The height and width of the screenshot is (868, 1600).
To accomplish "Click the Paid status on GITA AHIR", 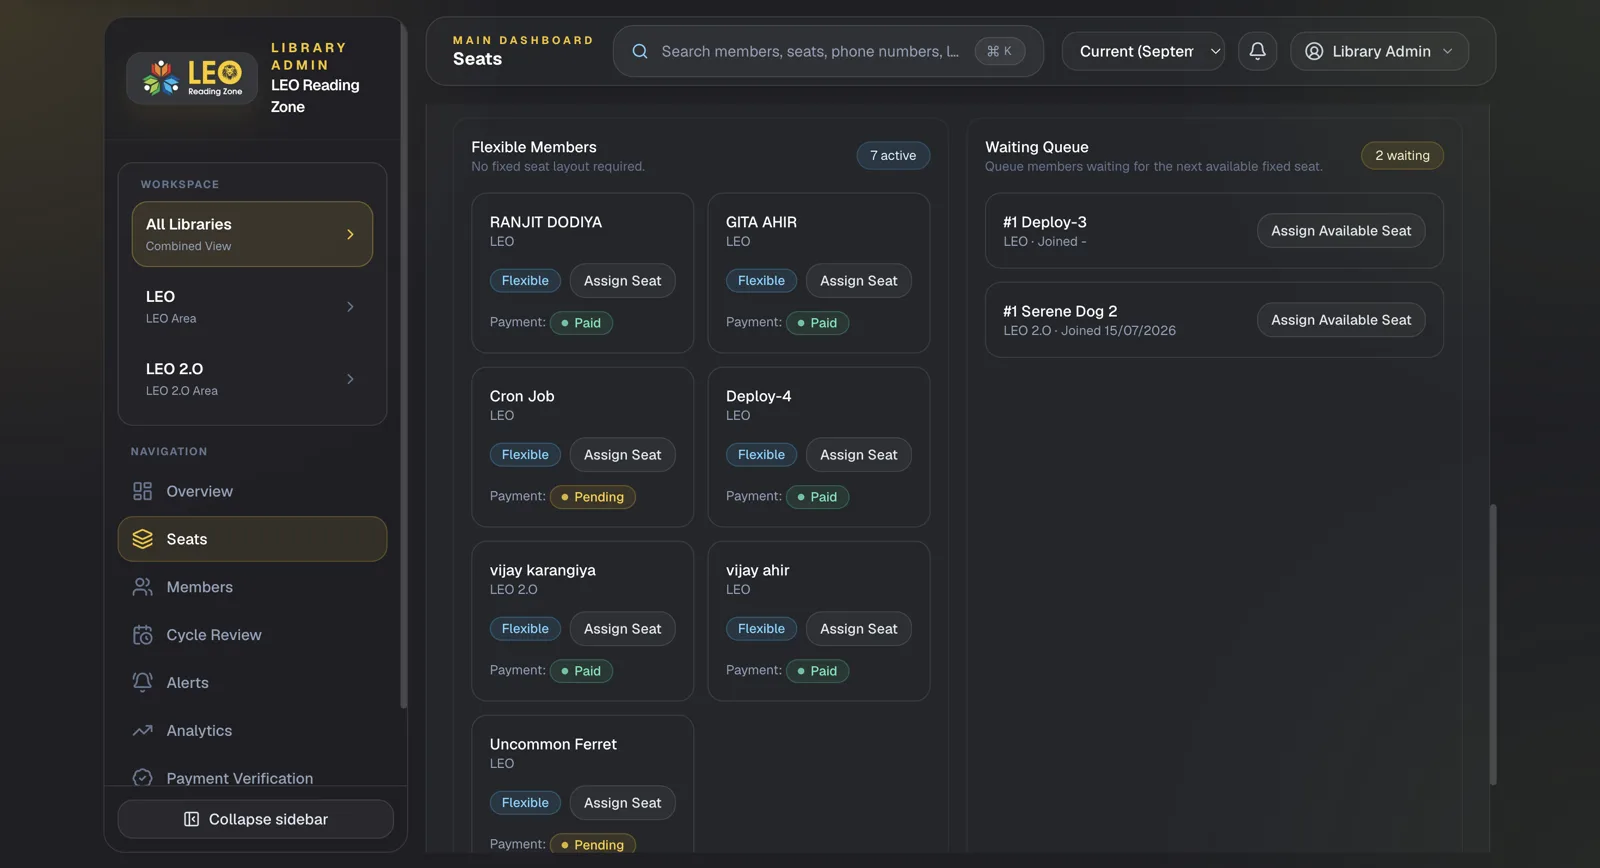I will pyautogui.click(x=817, y=323).
